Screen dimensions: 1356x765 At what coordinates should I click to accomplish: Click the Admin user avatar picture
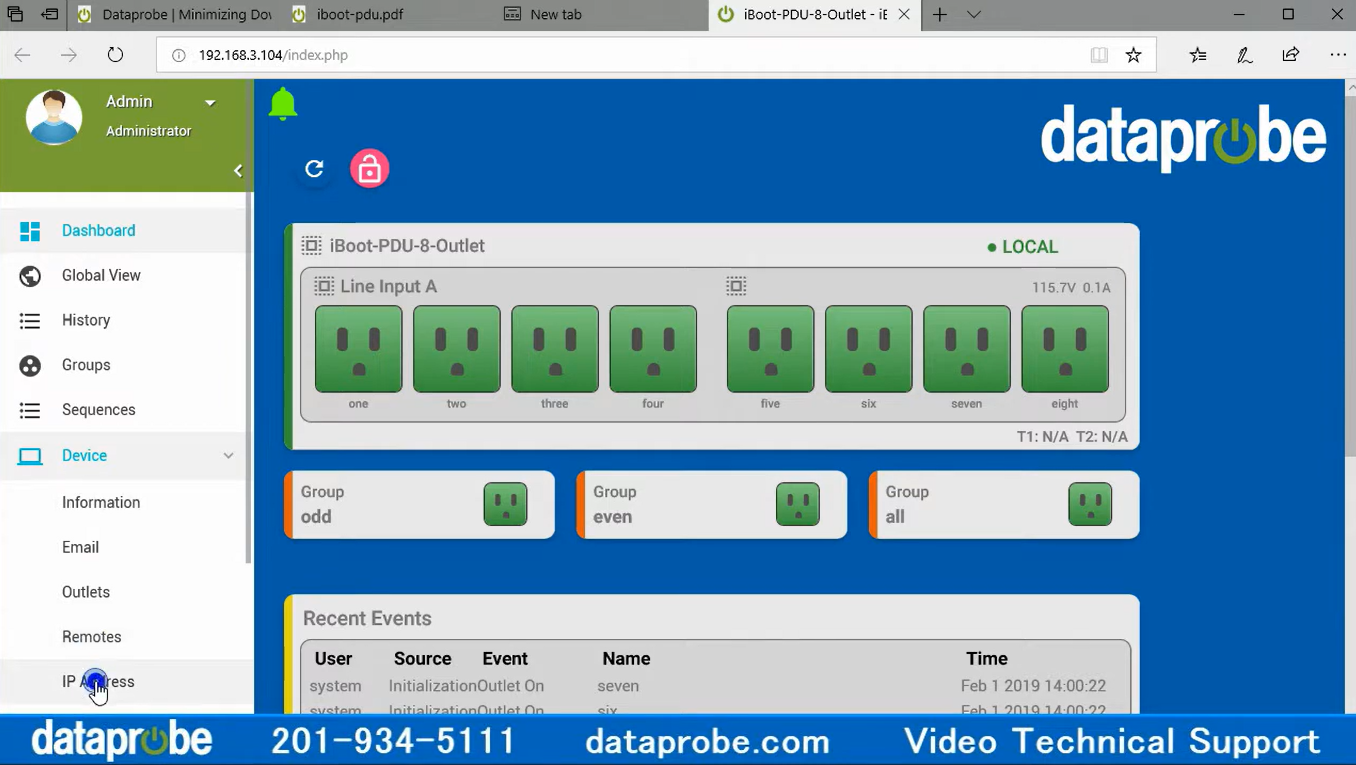[x=54, y=117]
